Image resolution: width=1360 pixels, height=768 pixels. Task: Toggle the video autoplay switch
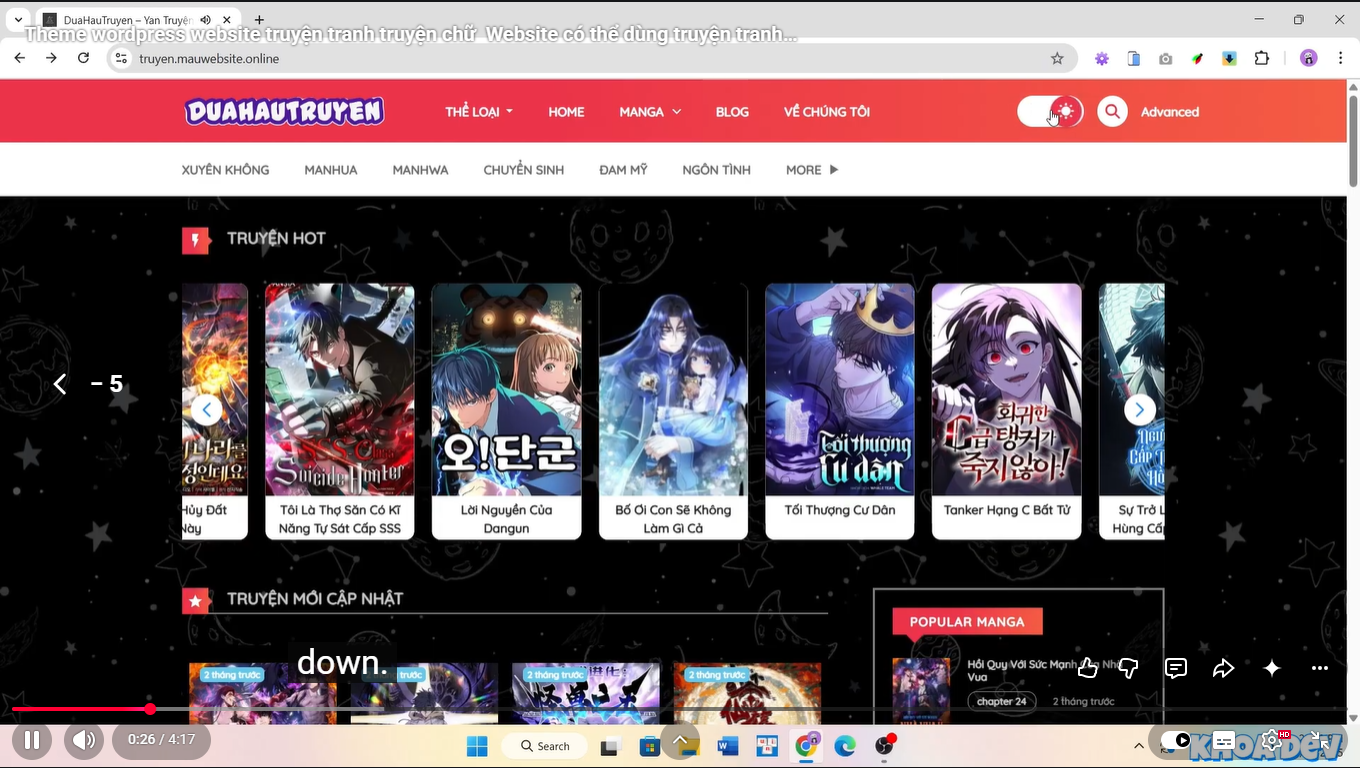[1176, 741]
